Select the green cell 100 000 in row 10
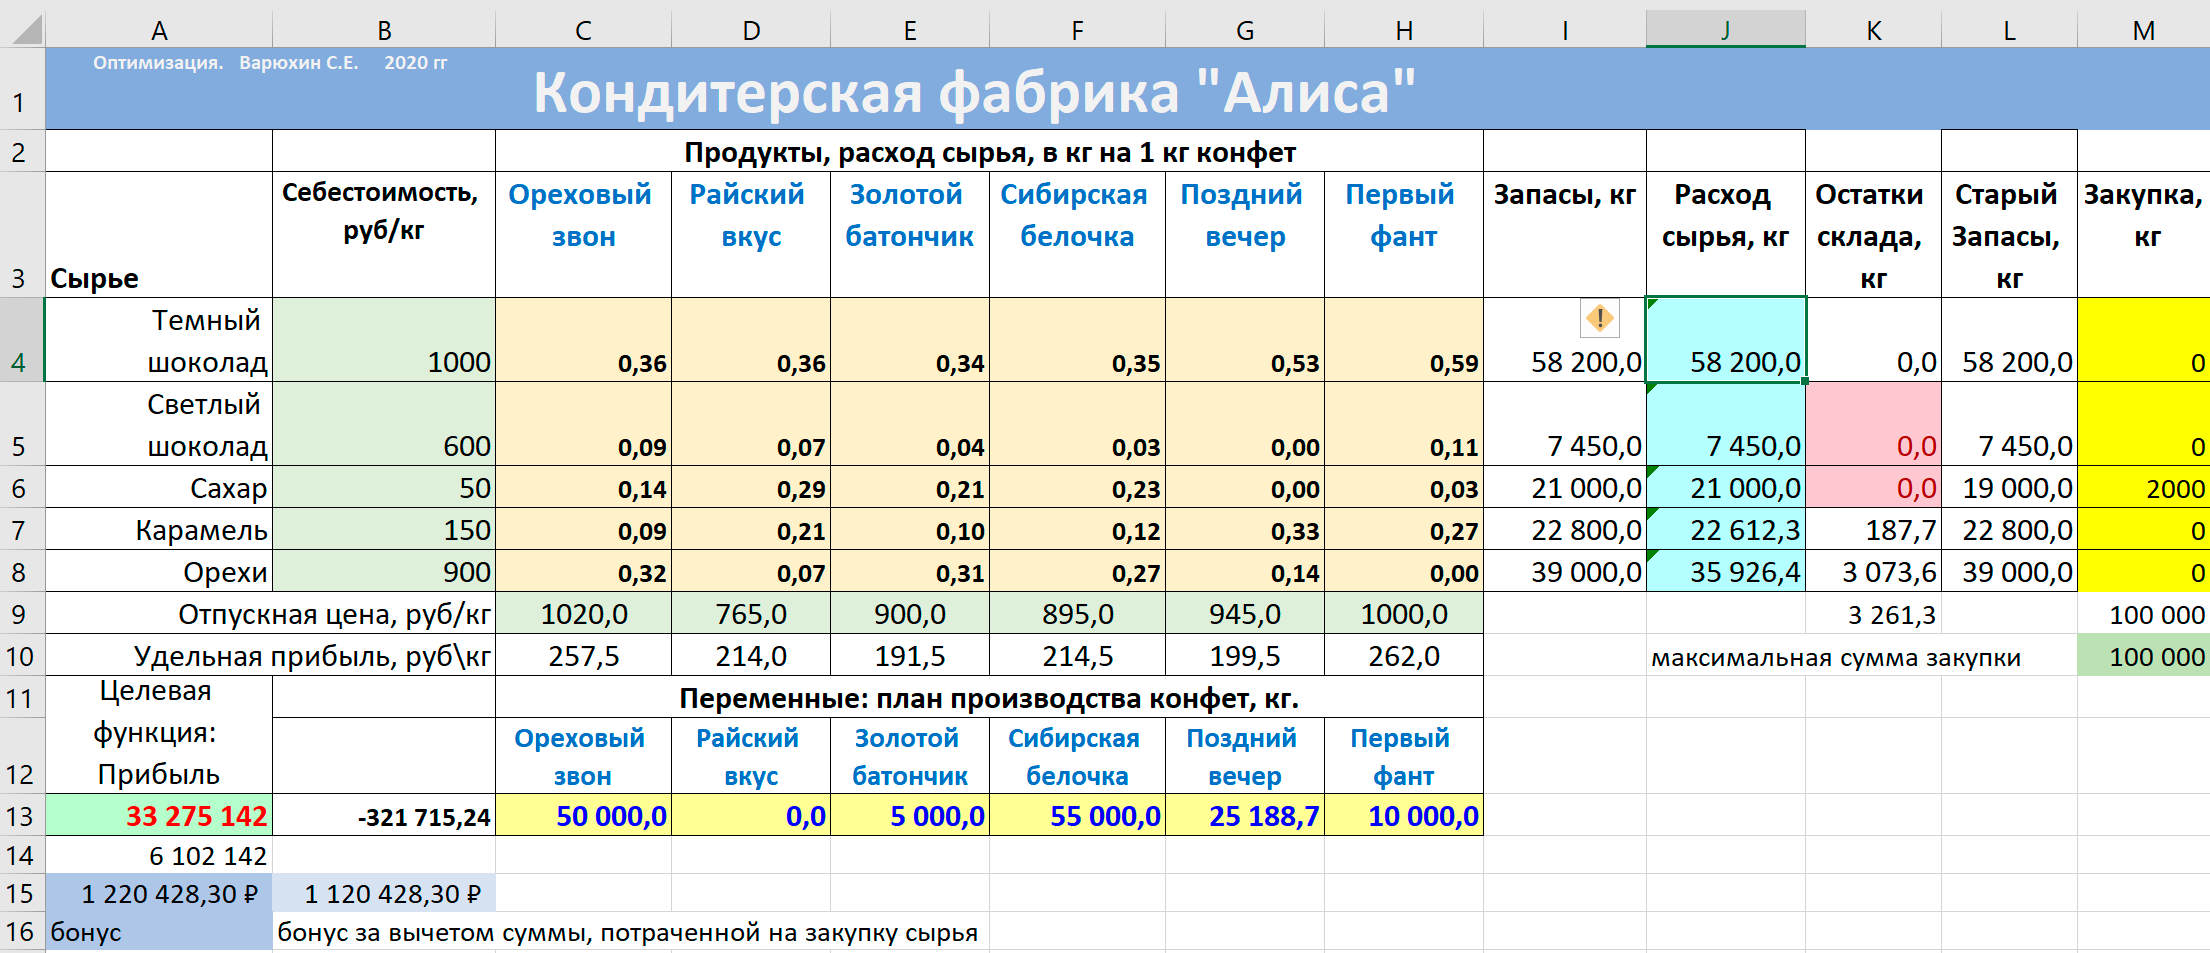This screenshot has height=953, width=2210. [x=2144, y=656]
